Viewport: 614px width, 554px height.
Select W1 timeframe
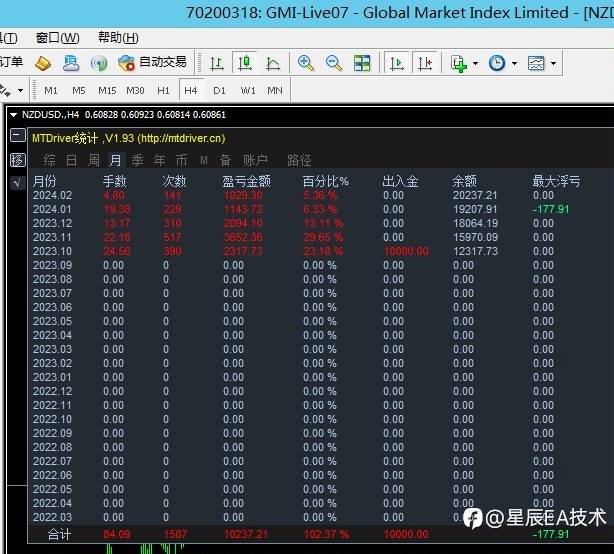click(x=248, y=91)
